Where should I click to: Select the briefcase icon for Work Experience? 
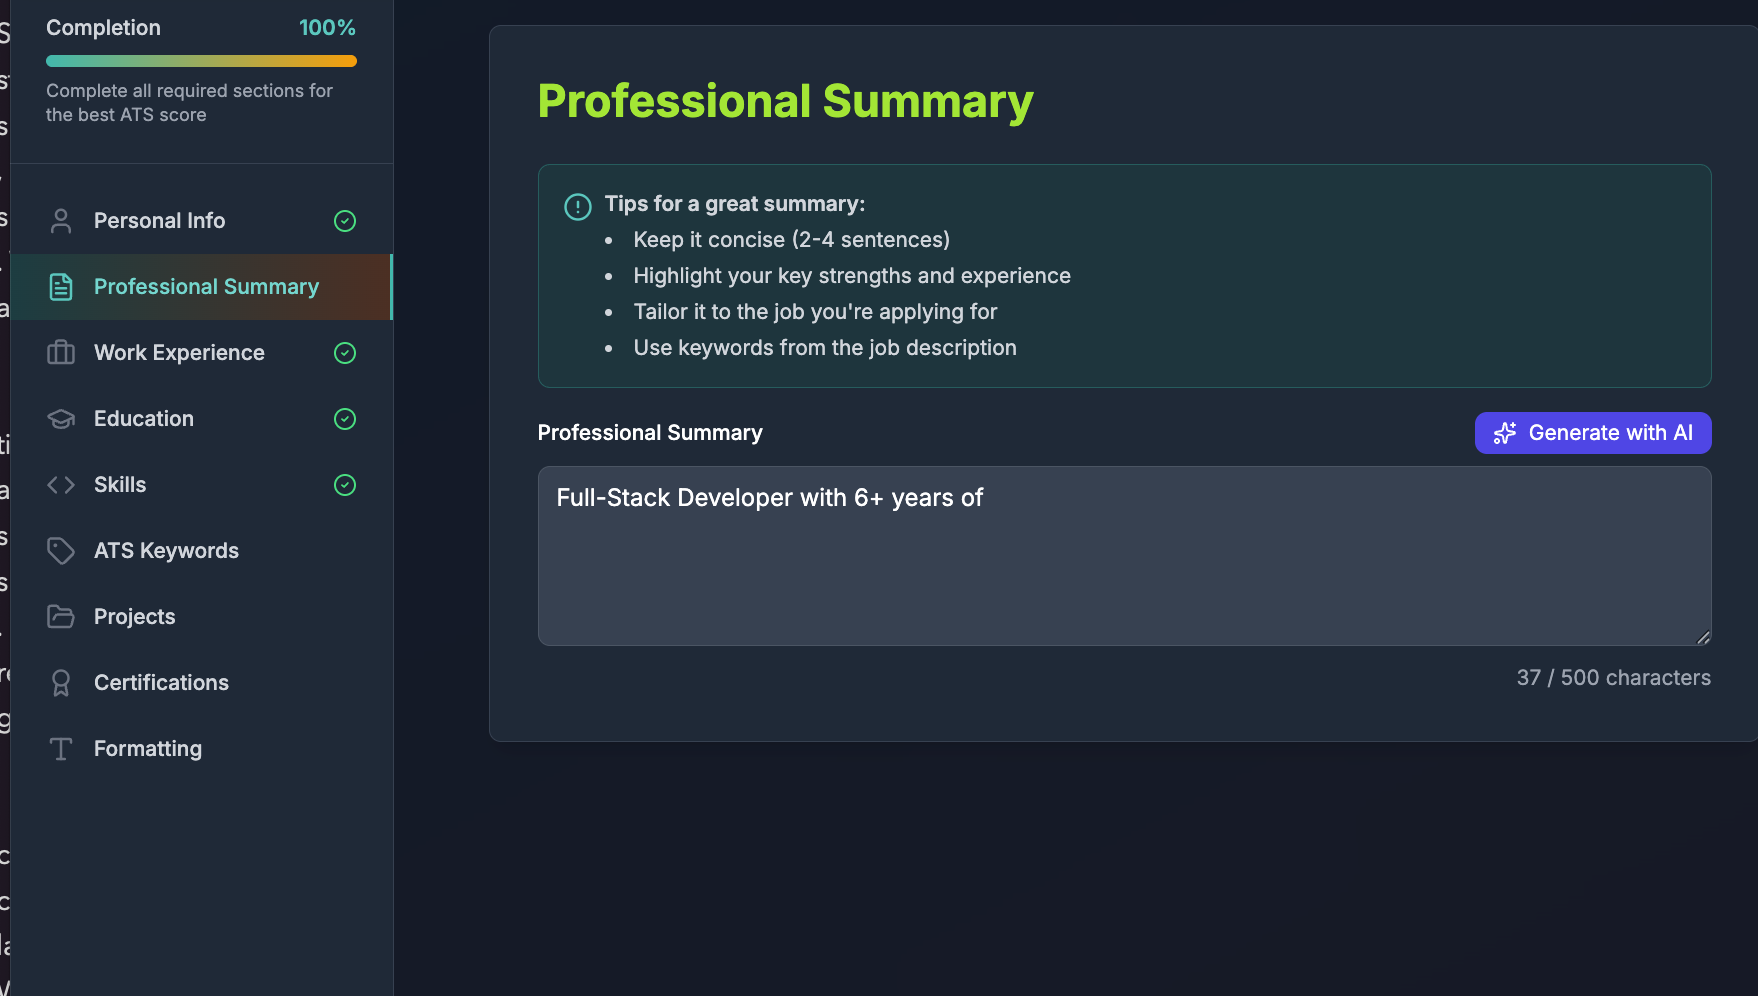(61, 352)
